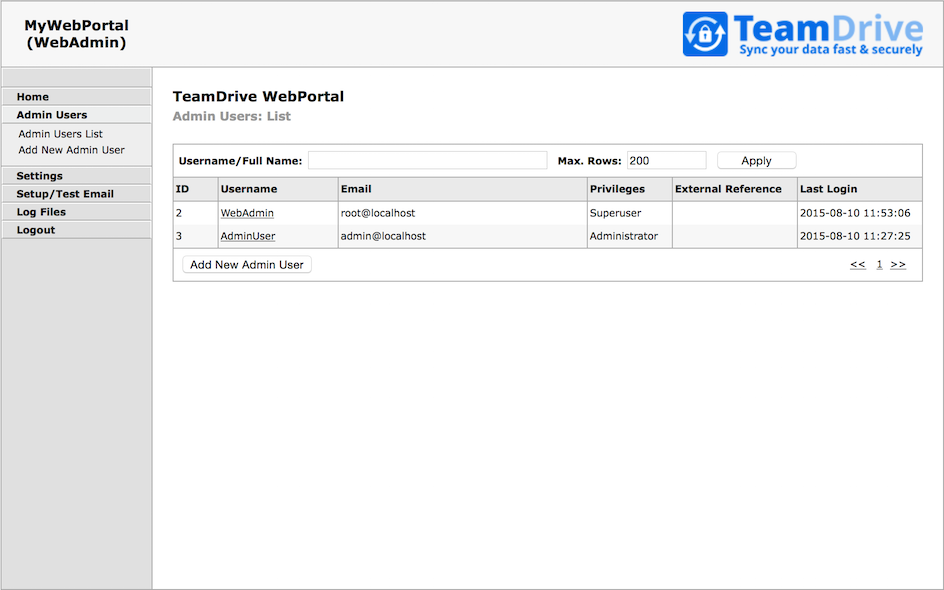Select the root@localhost email cell
Viewport: 944px width, 590px height.
[462, 213]
